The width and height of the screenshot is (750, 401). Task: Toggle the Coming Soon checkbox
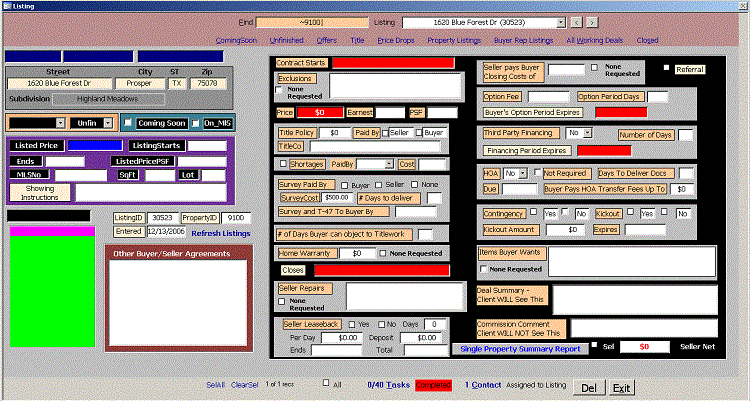[128, 123]
